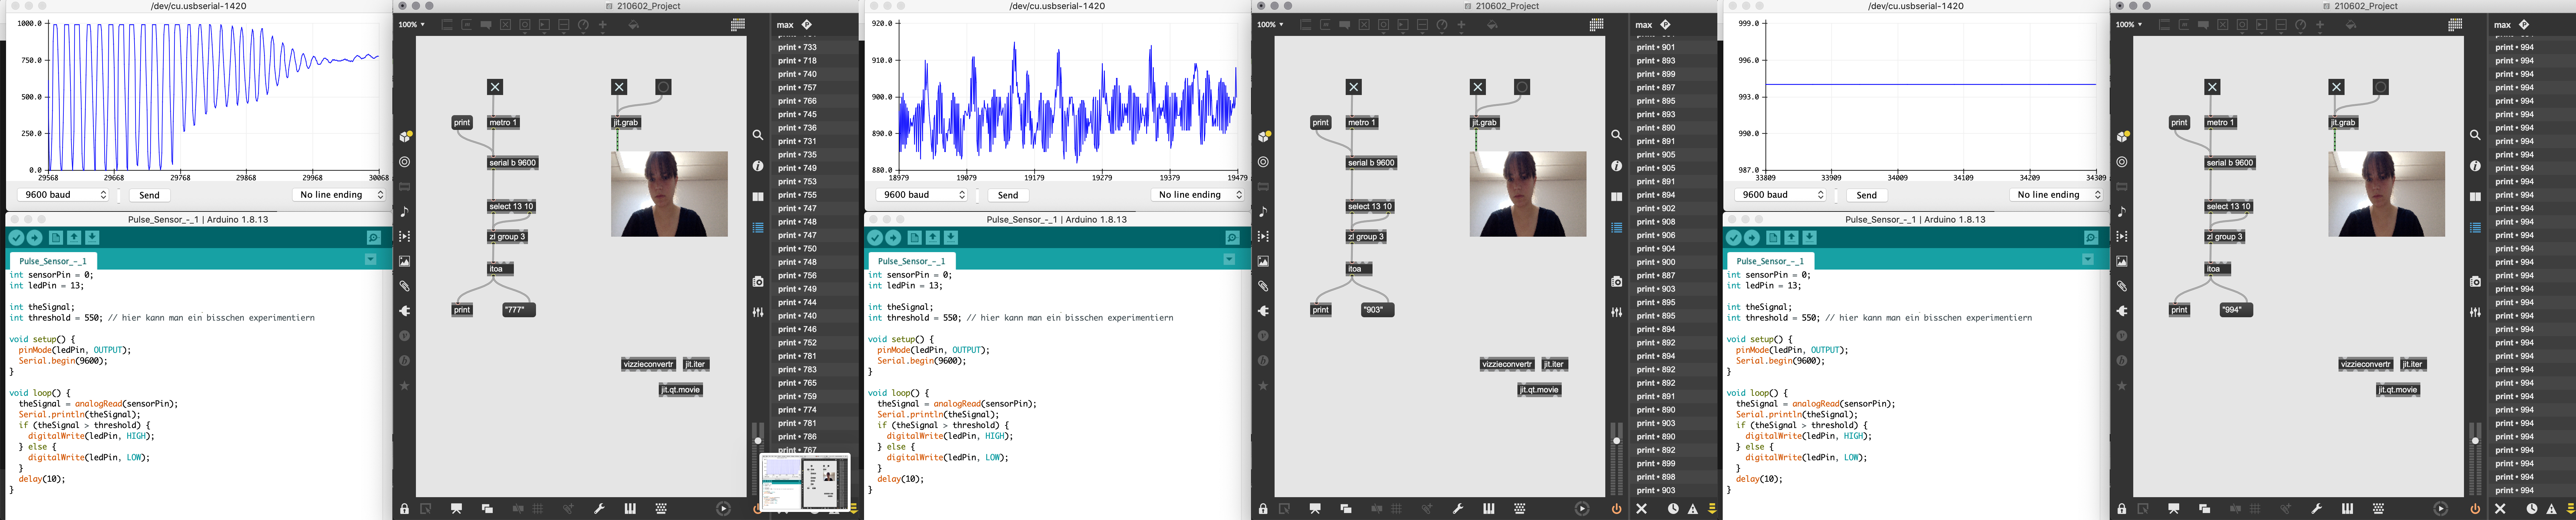Clear console with X icon beside print 903 list
2576x520 pixels.
pos(1642,509)
